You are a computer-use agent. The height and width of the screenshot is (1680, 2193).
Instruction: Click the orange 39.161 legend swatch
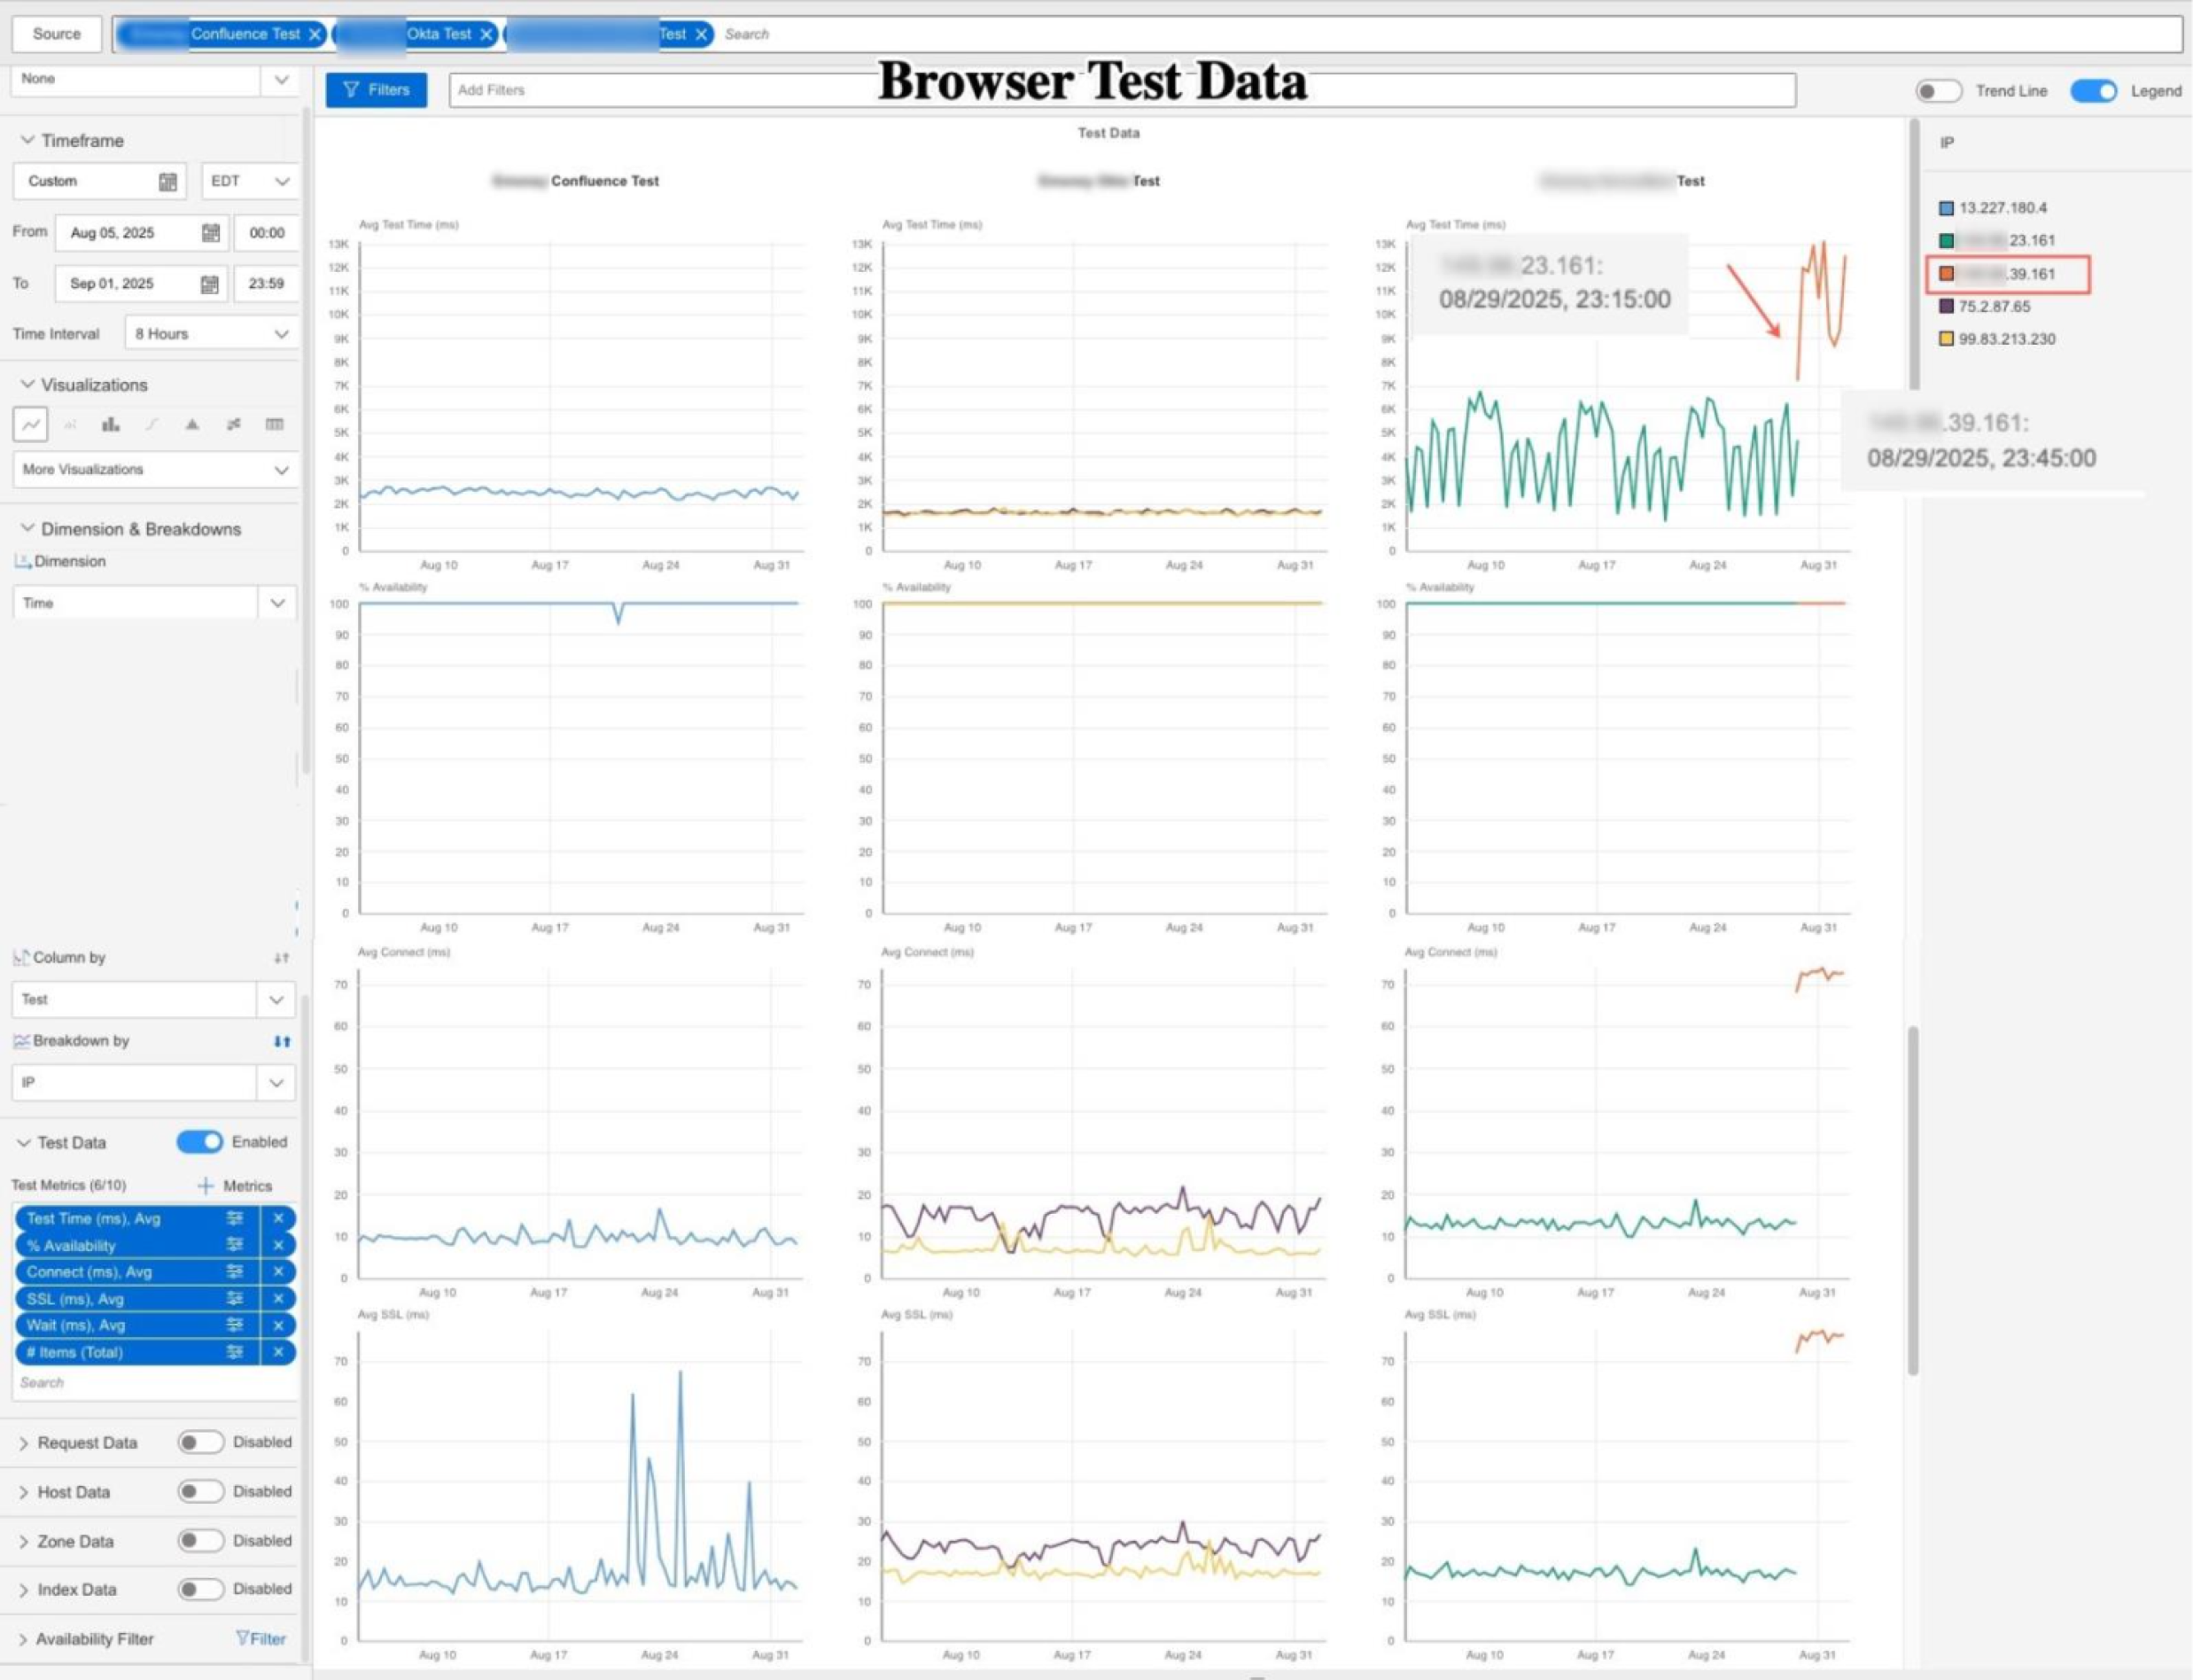(x=1946, y=273)
